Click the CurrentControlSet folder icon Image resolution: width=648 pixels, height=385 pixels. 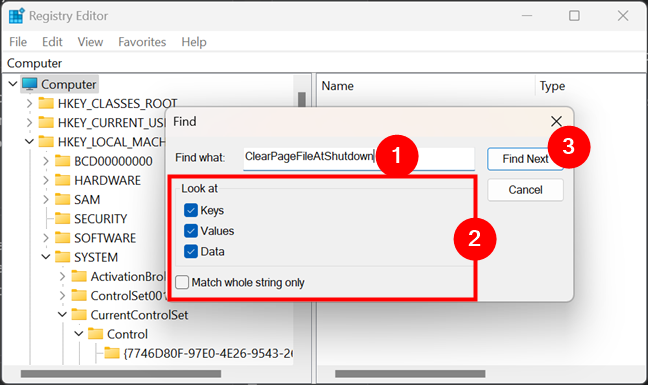[x=79, y=315]
